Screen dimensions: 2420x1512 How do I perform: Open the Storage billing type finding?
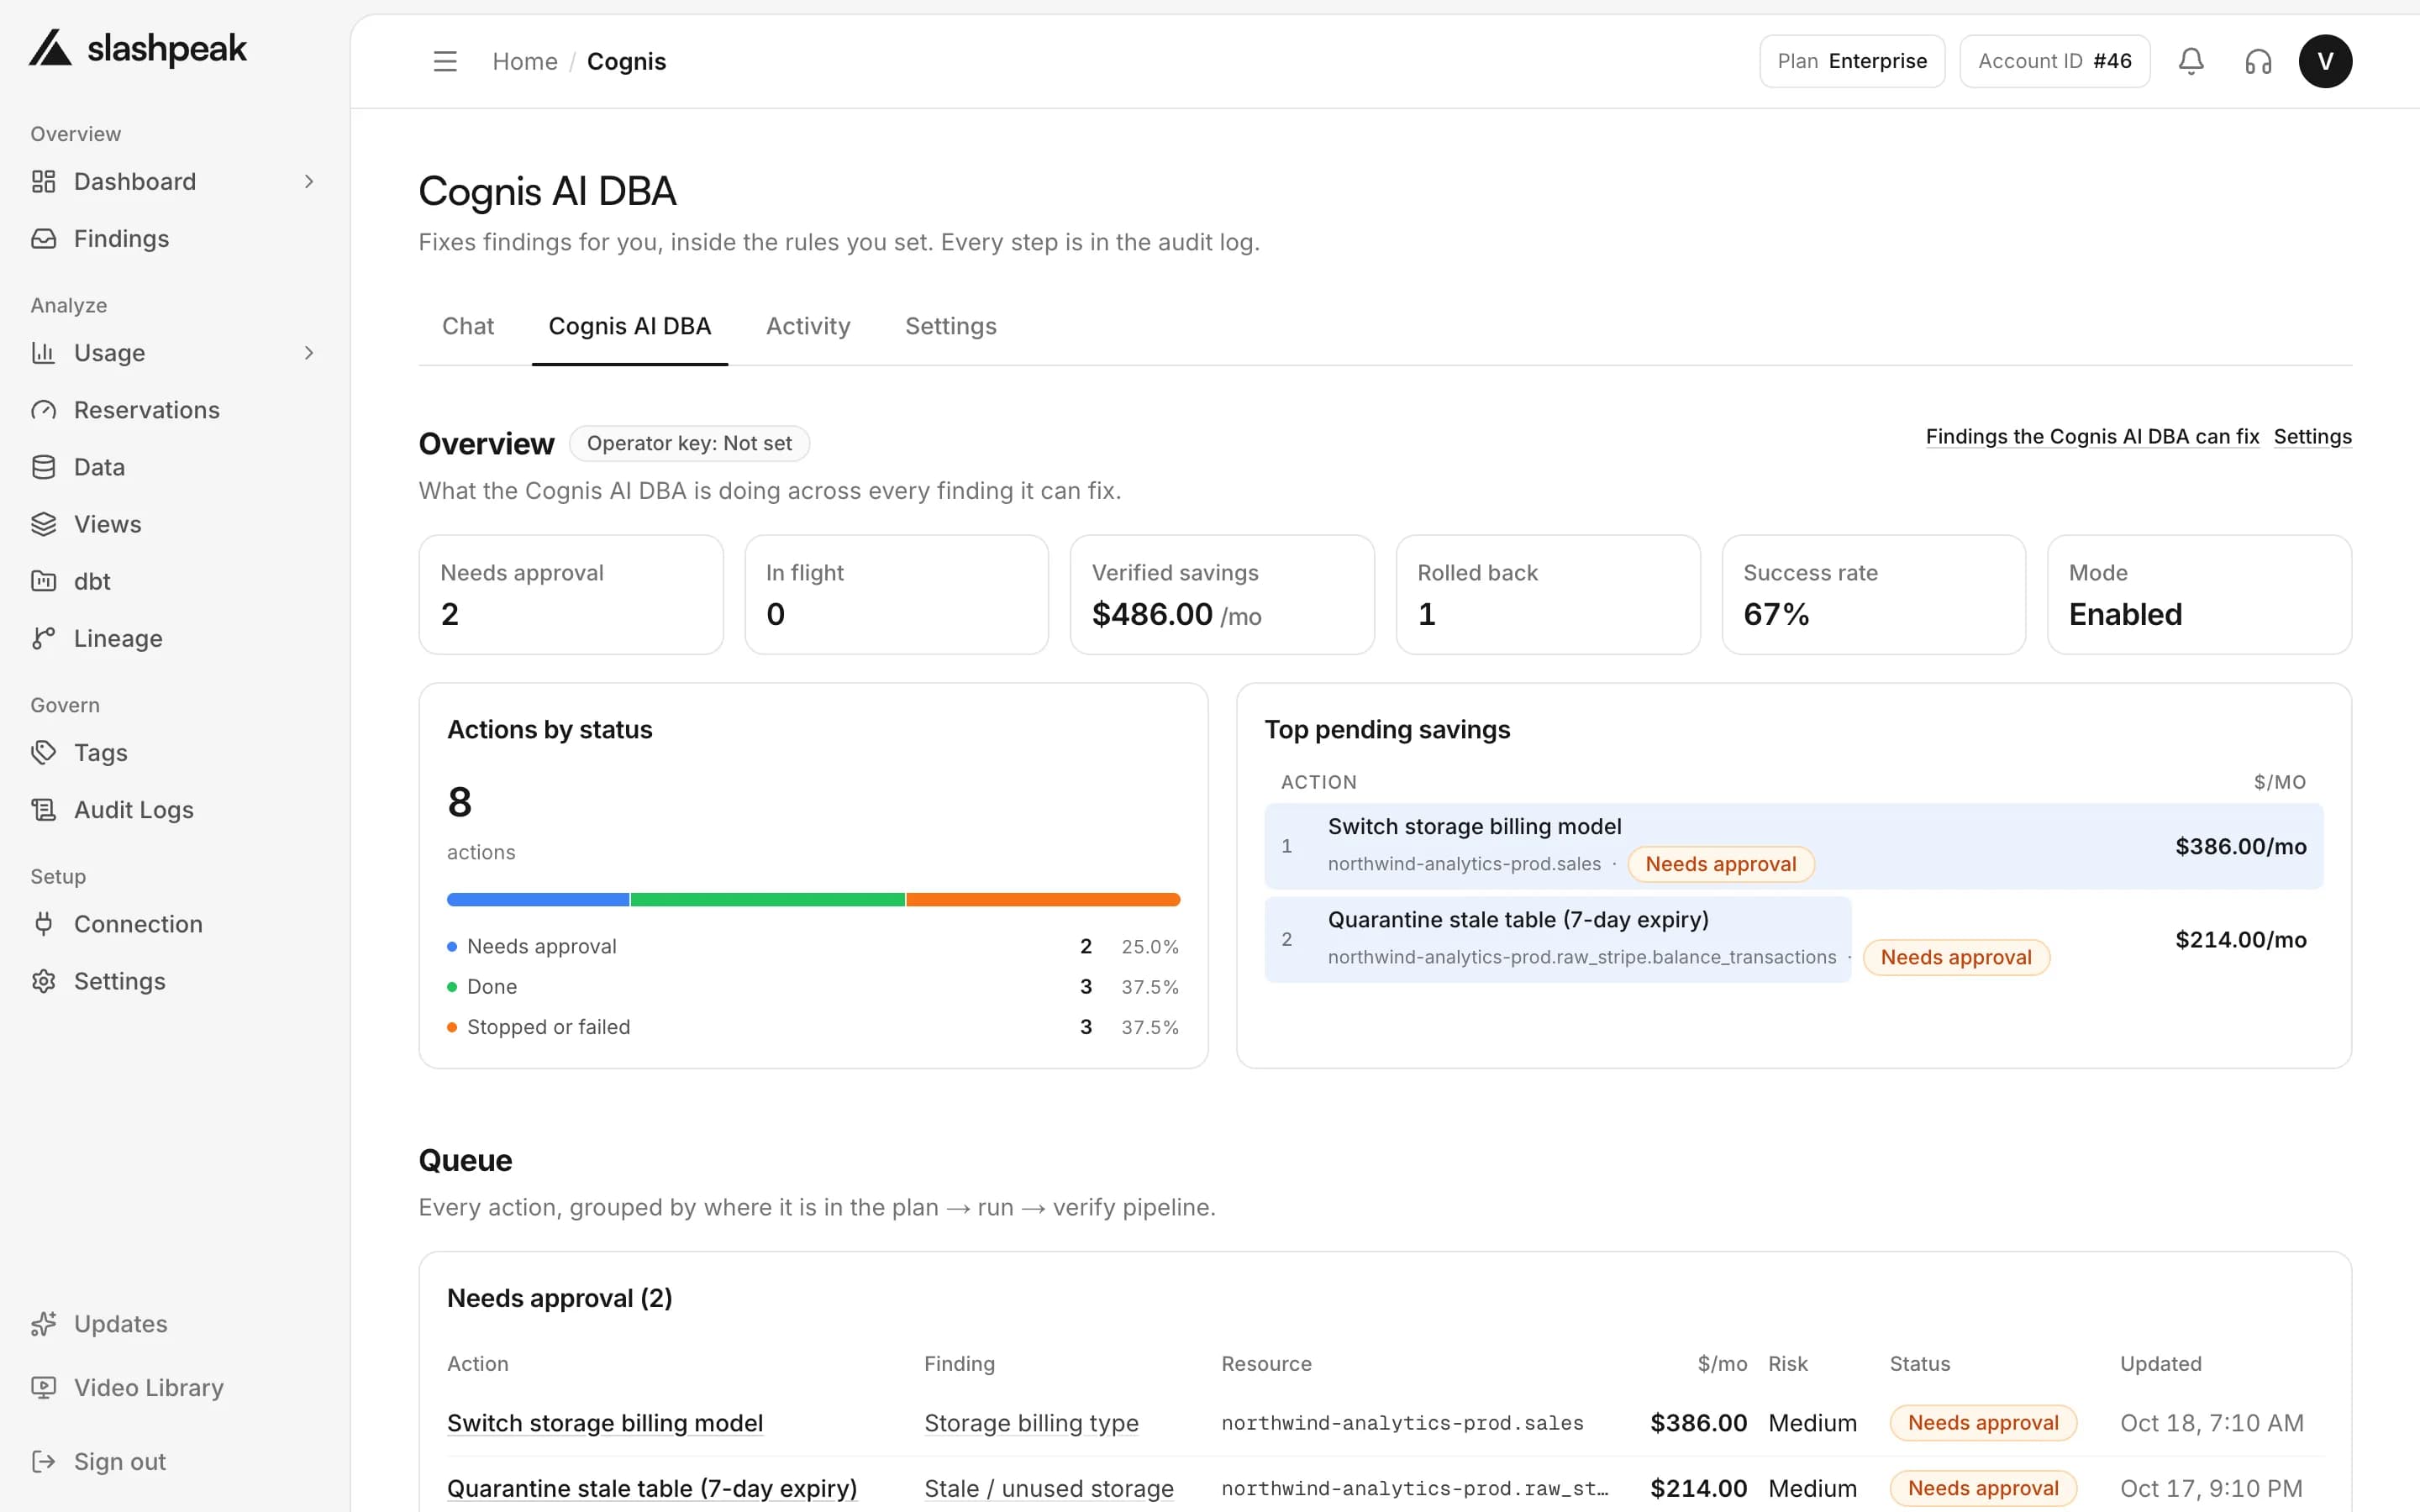[x=1031, y=1422]
